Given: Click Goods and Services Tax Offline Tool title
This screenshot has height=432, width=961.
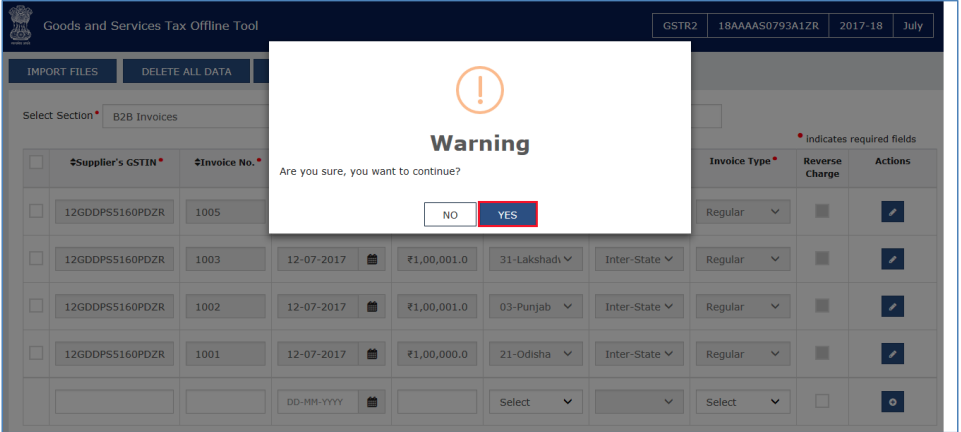Looking at the screenshot, I should click(x=151, y=26).
